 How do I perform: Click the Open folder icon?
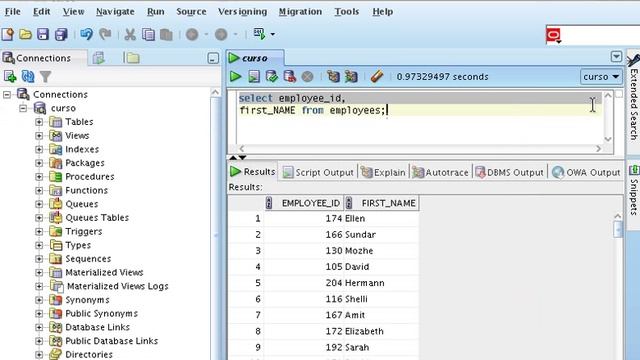click(x=25, y=34)
